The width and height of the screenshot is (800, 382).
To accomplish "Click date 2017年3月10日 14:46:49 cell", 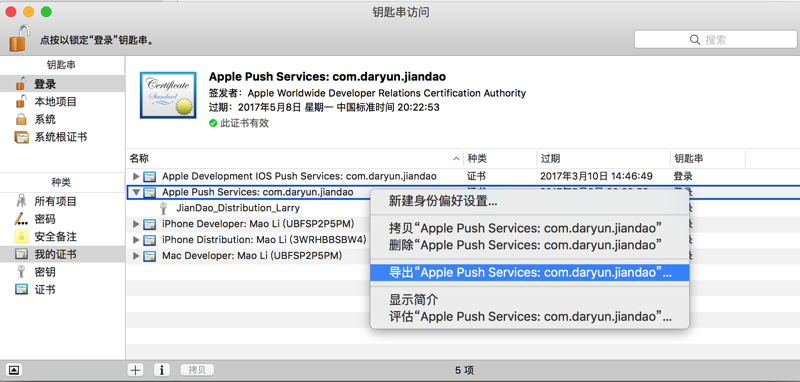I will [x=596, y=176].
